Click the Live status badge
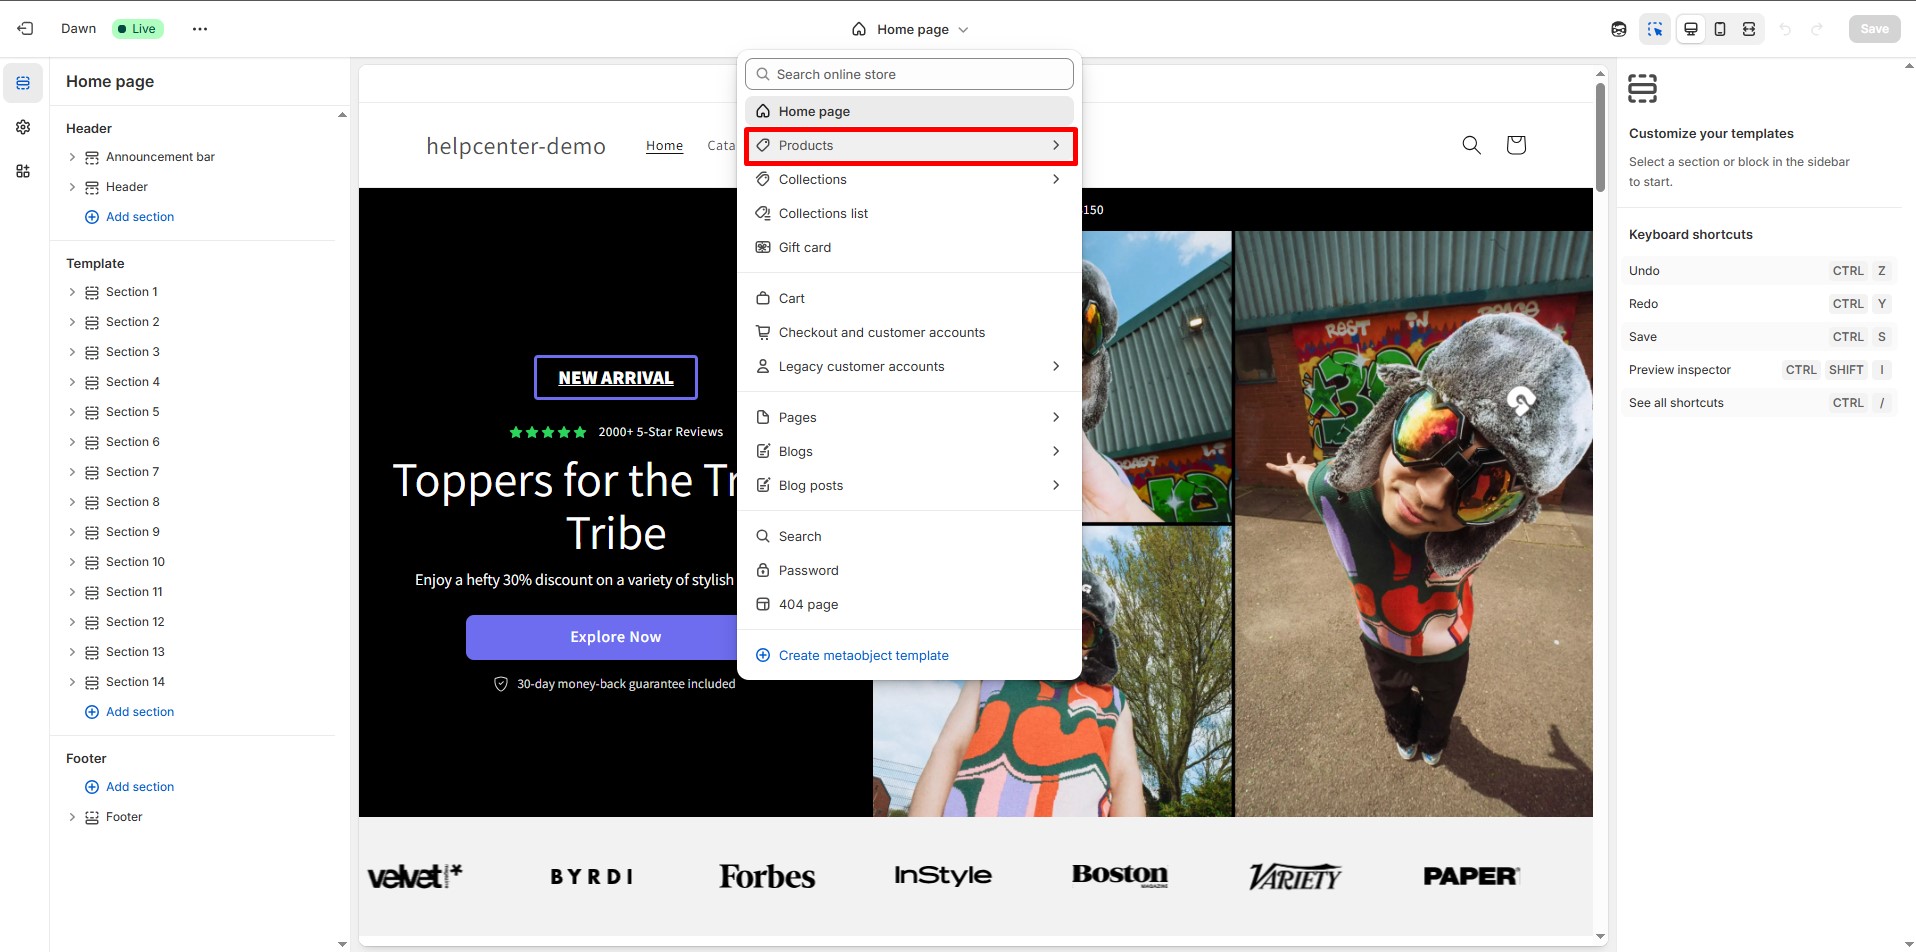Image resolution: width=1916 pixels, height=952 pixels. coord(138,29)
